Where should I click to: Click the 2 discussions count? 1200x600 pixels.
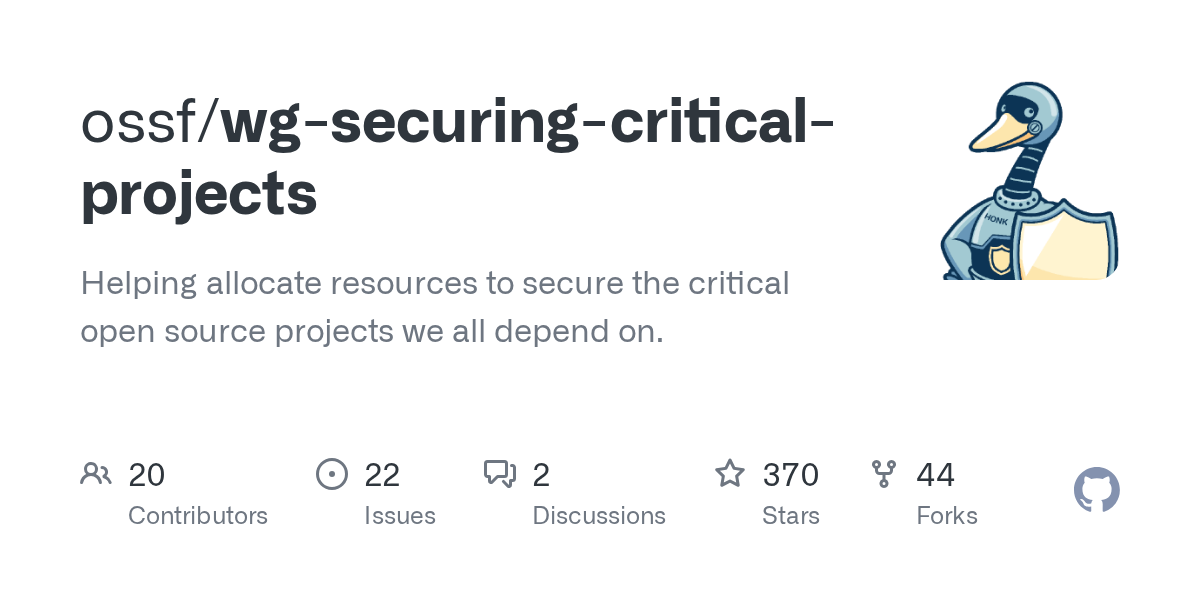pyautogui.click(x=541, y=474)
